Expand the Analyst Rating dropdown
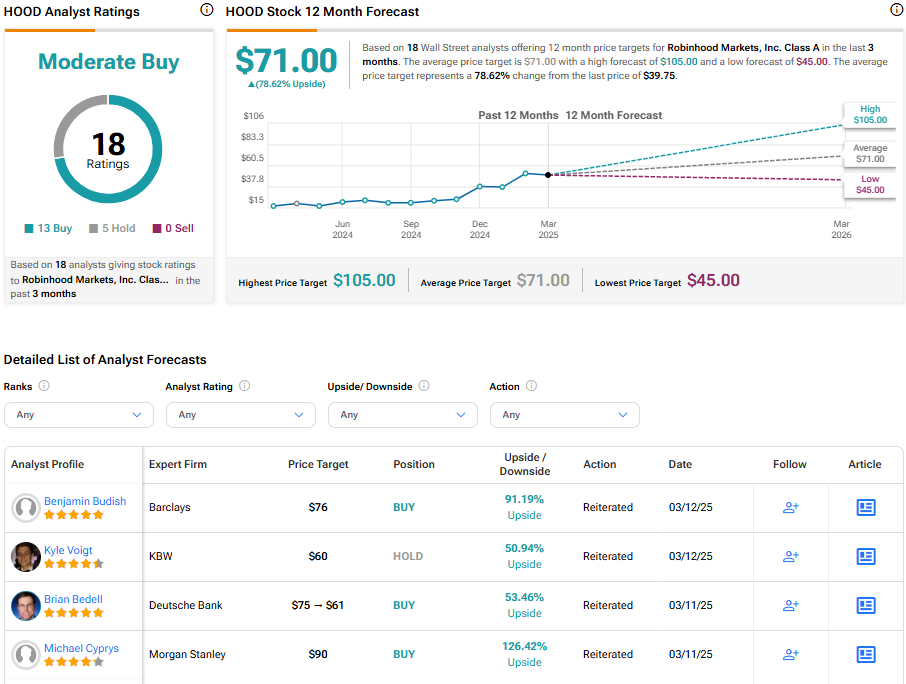 pyautogui.click(x=241, y=415)
